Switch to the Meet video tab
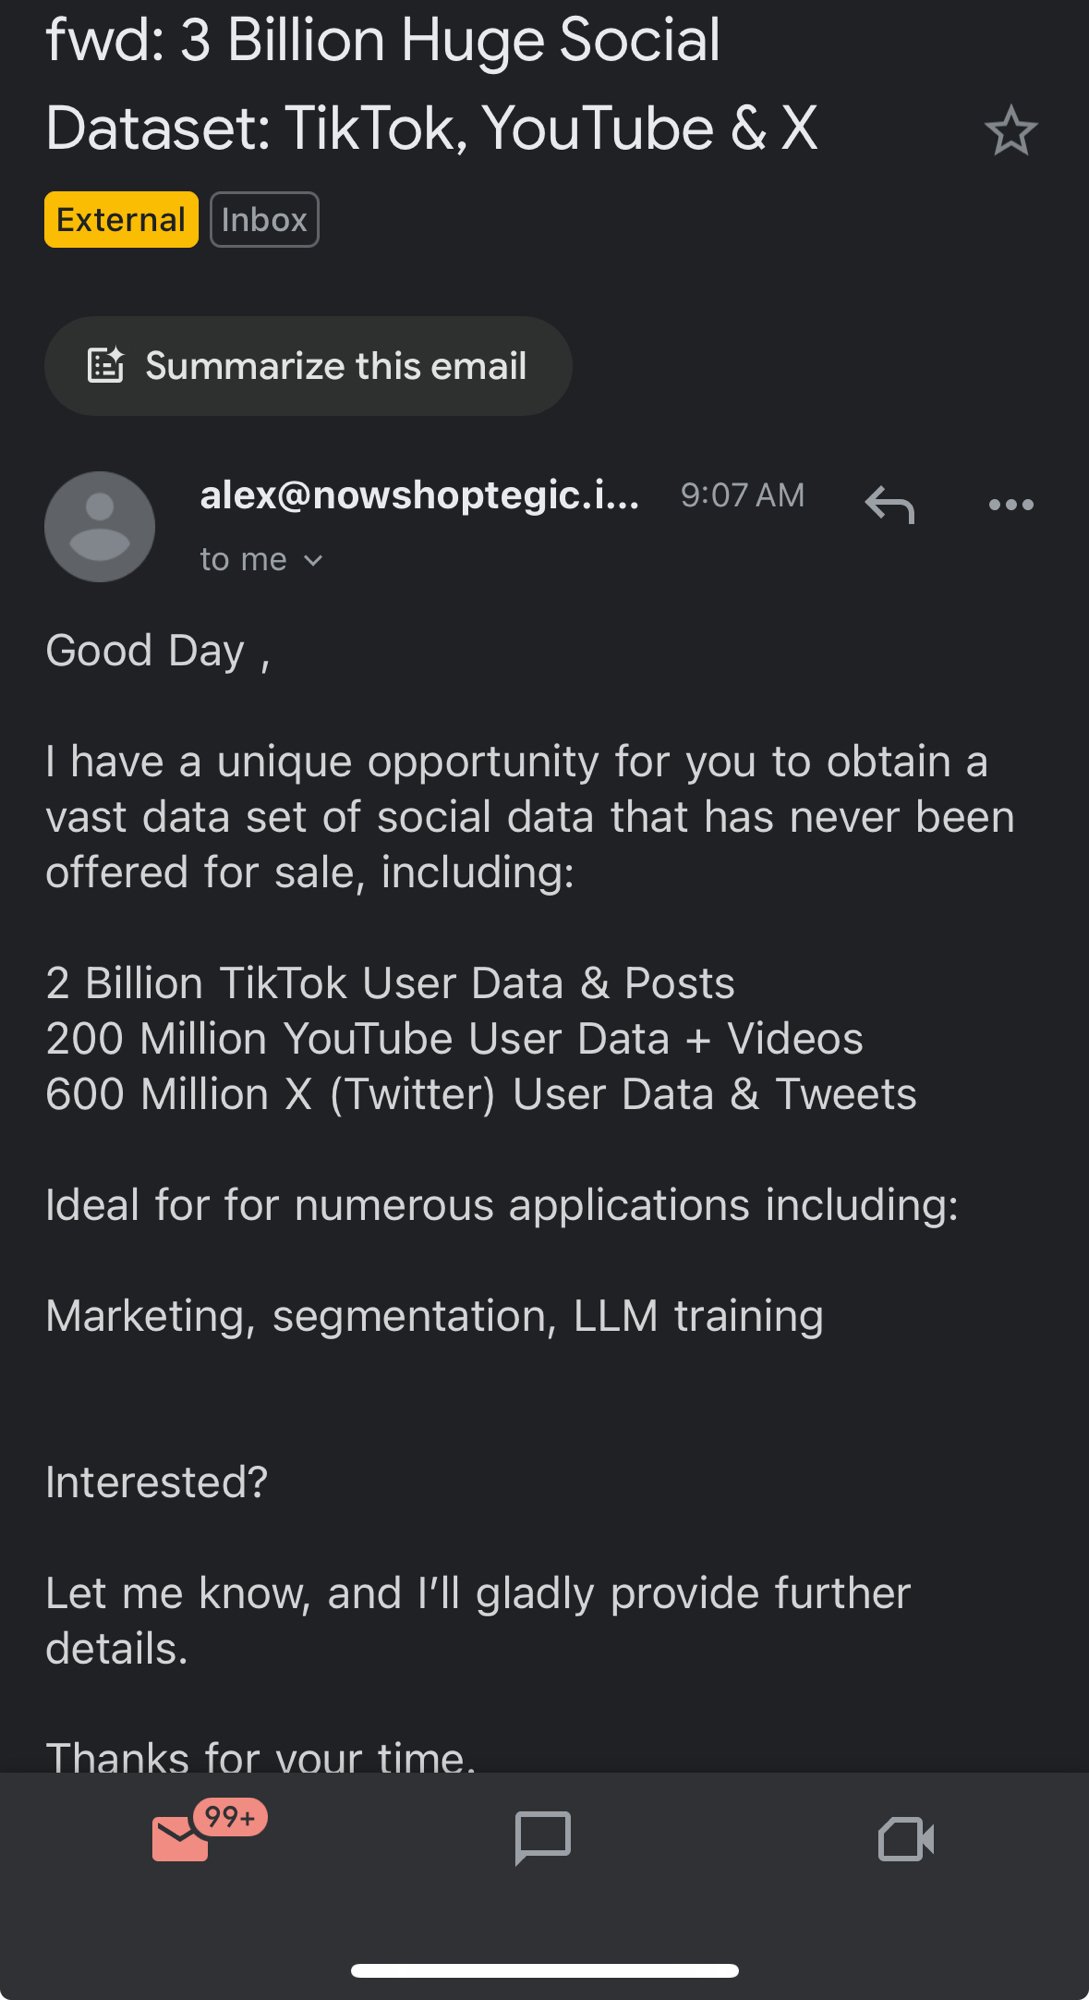This screenshot has height=2000, width=1089. coord(906,1838)
